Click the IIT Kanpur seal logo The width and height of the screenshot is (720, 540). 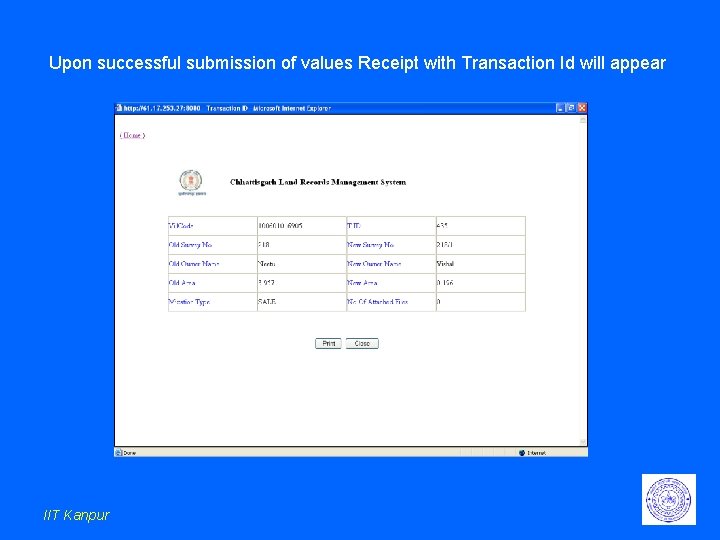point(669,499)
